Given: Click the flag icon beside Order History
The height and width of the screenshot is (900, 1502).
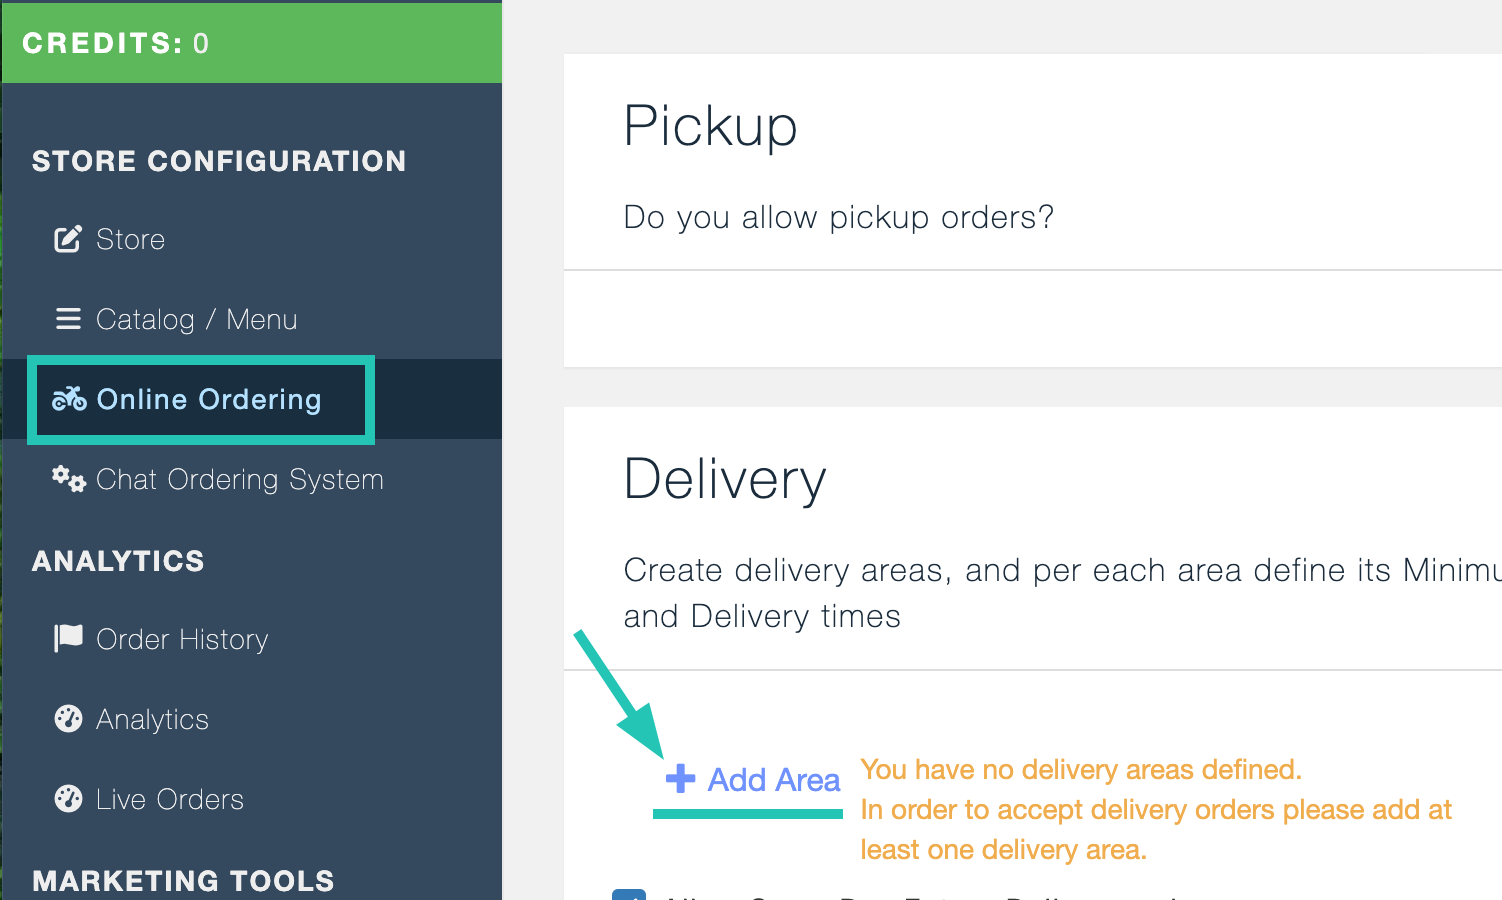Looking at the screenshot, I should pyautogui.click(x=68, y=638).
